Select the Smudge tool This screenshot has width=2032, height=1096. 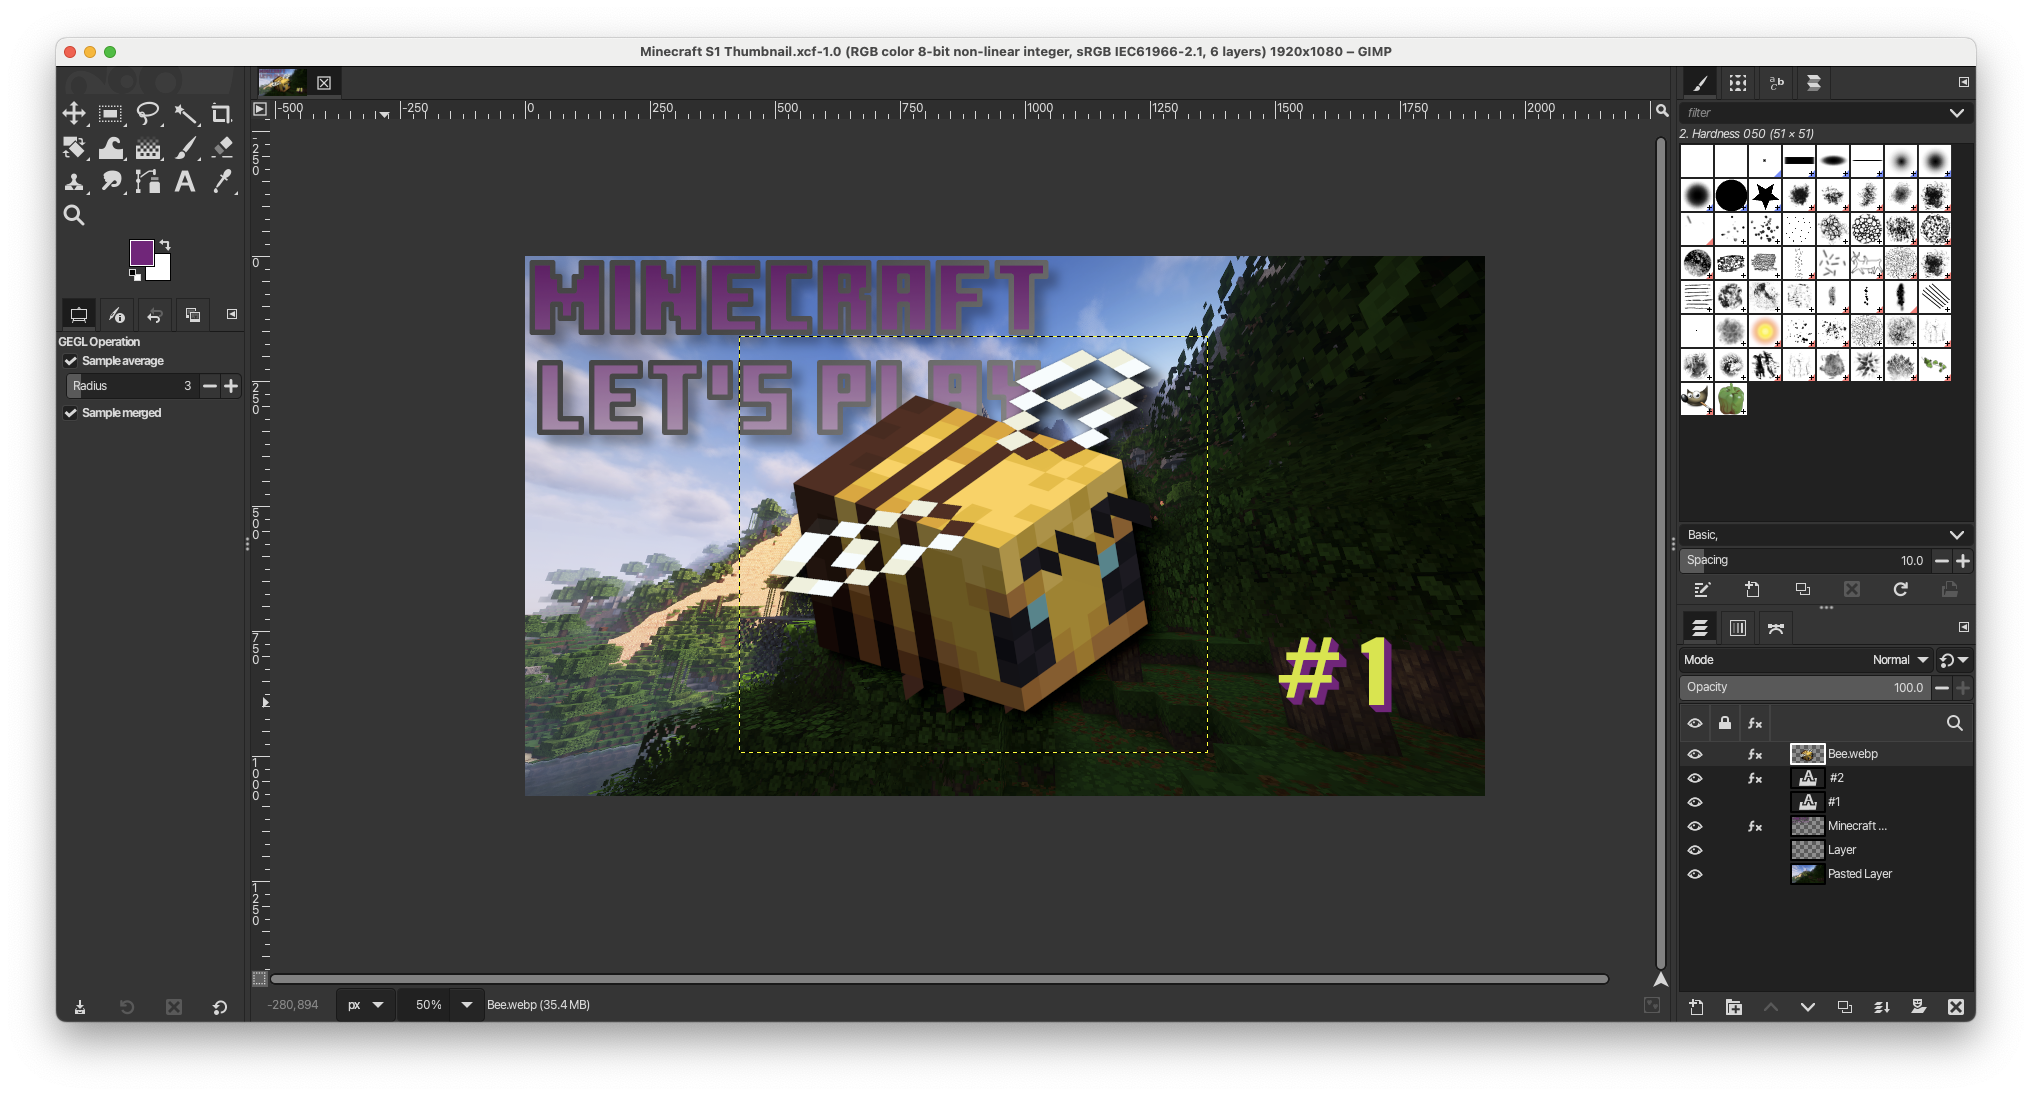coord(111,181)
